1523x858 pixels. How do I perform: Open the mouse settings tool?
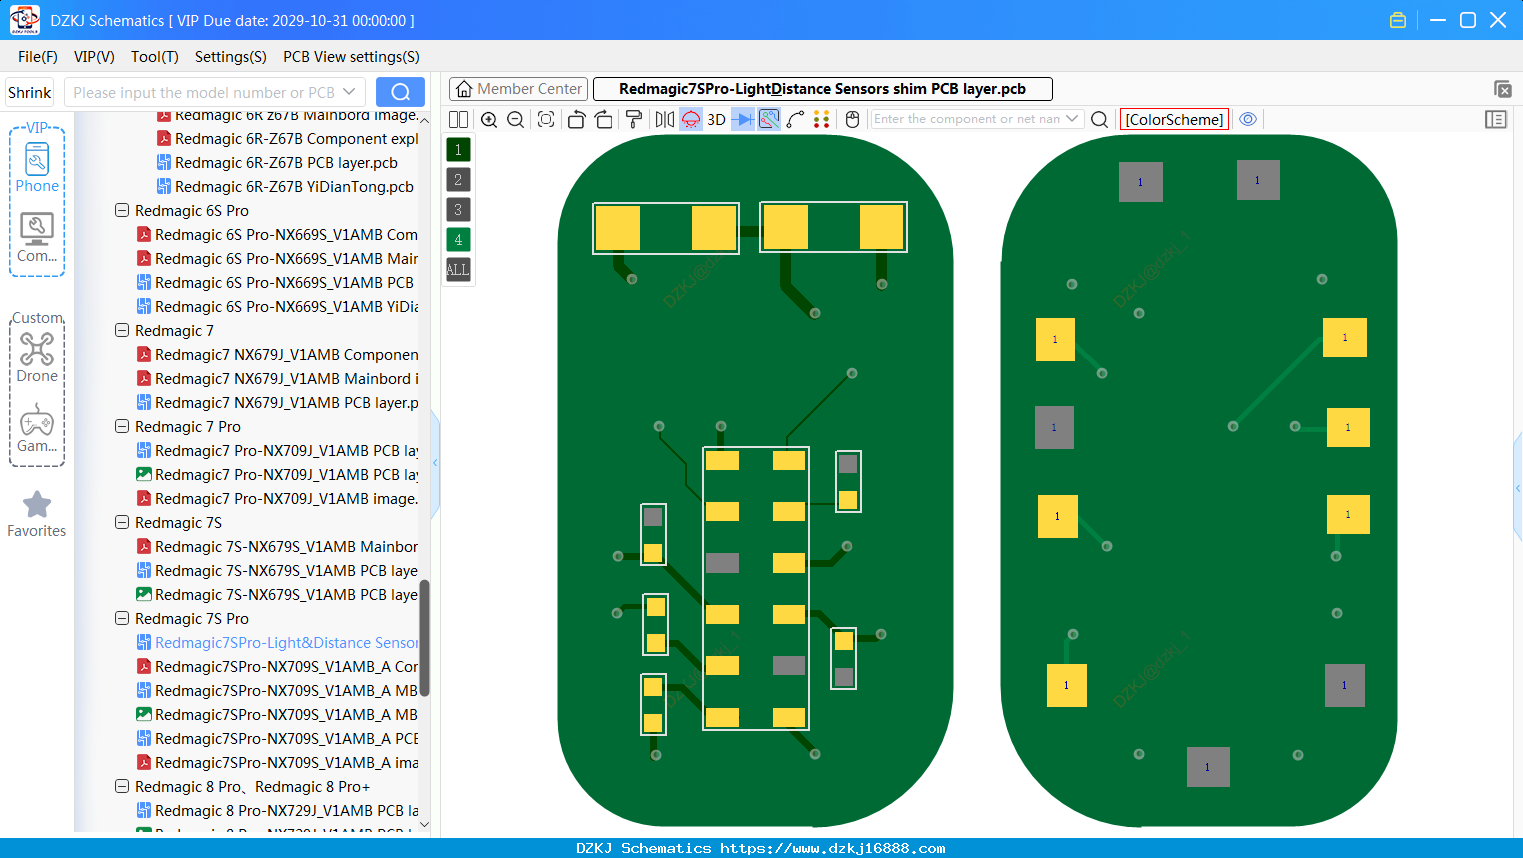click(x=853, y=119)
